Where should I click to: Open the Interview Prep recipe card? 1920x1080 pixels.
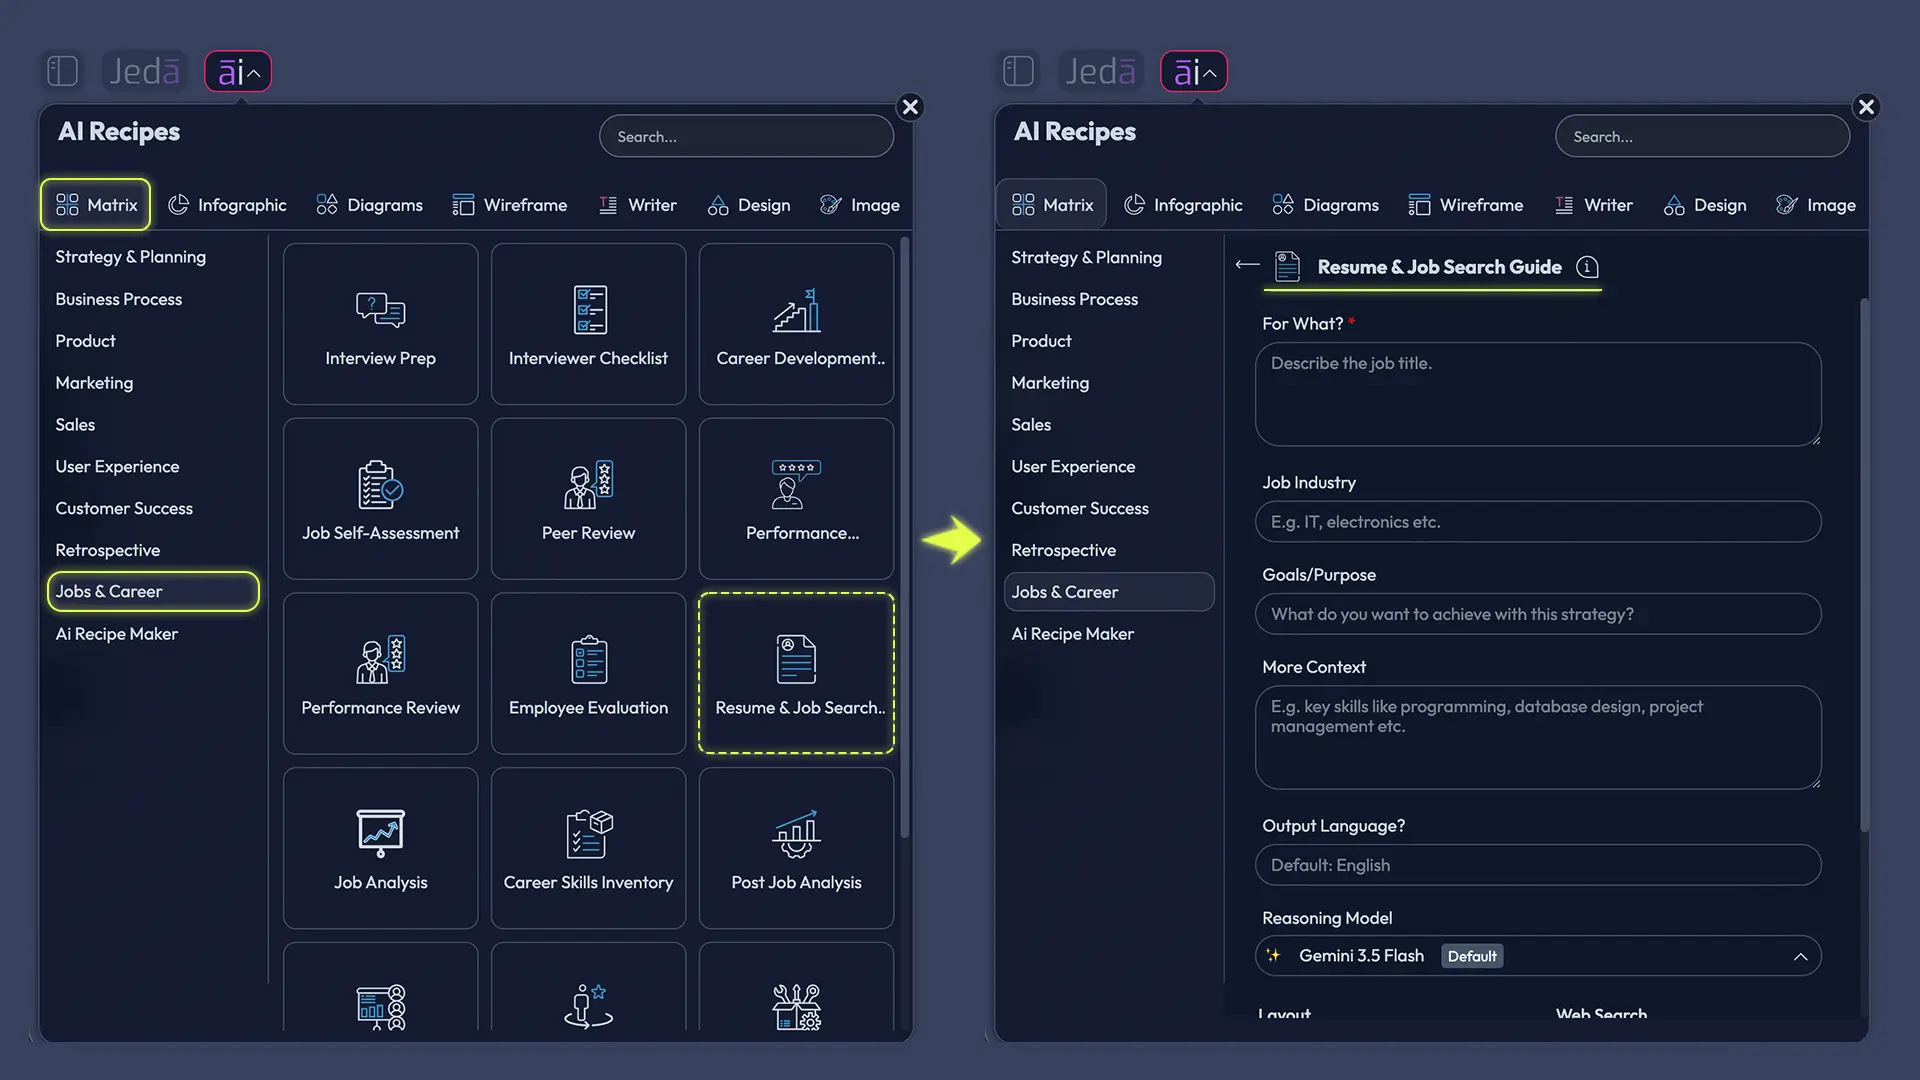(x=380, y=324)
